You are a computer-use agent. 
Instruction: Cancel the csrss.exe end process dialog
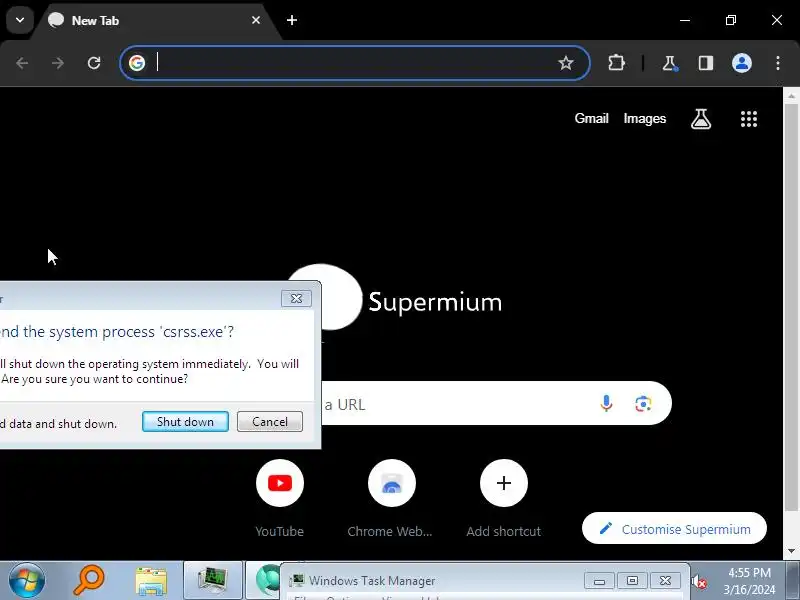coord(270,422)
